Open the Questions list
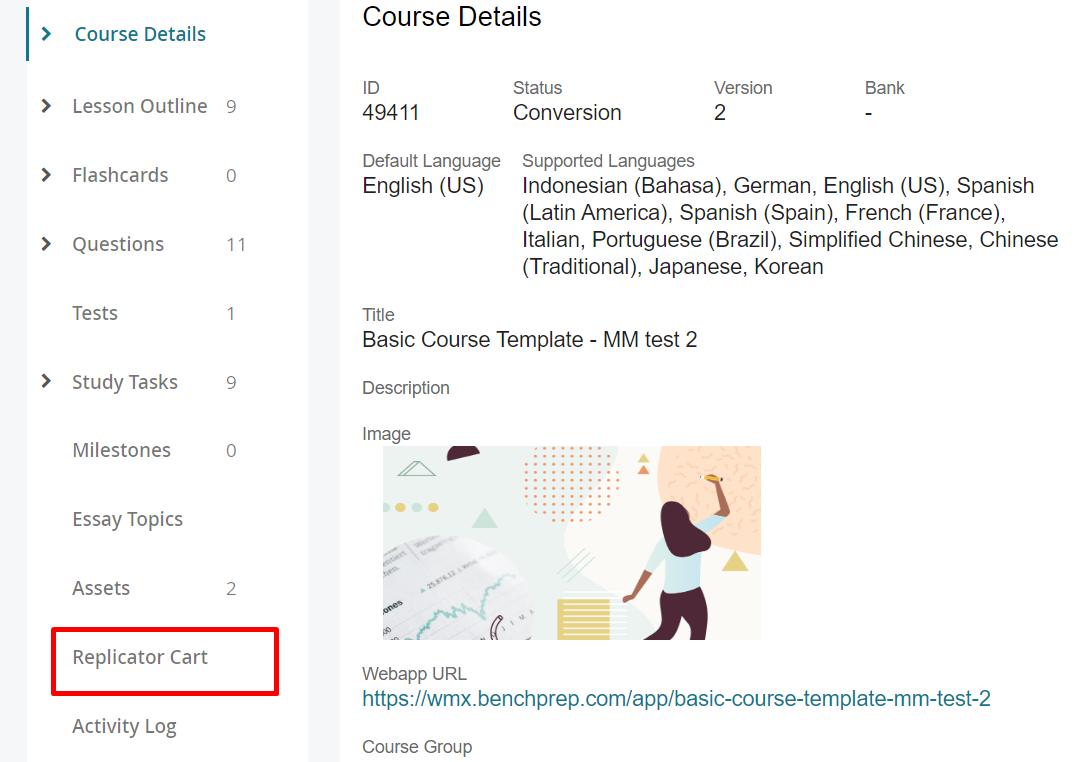 coord(118,243)
